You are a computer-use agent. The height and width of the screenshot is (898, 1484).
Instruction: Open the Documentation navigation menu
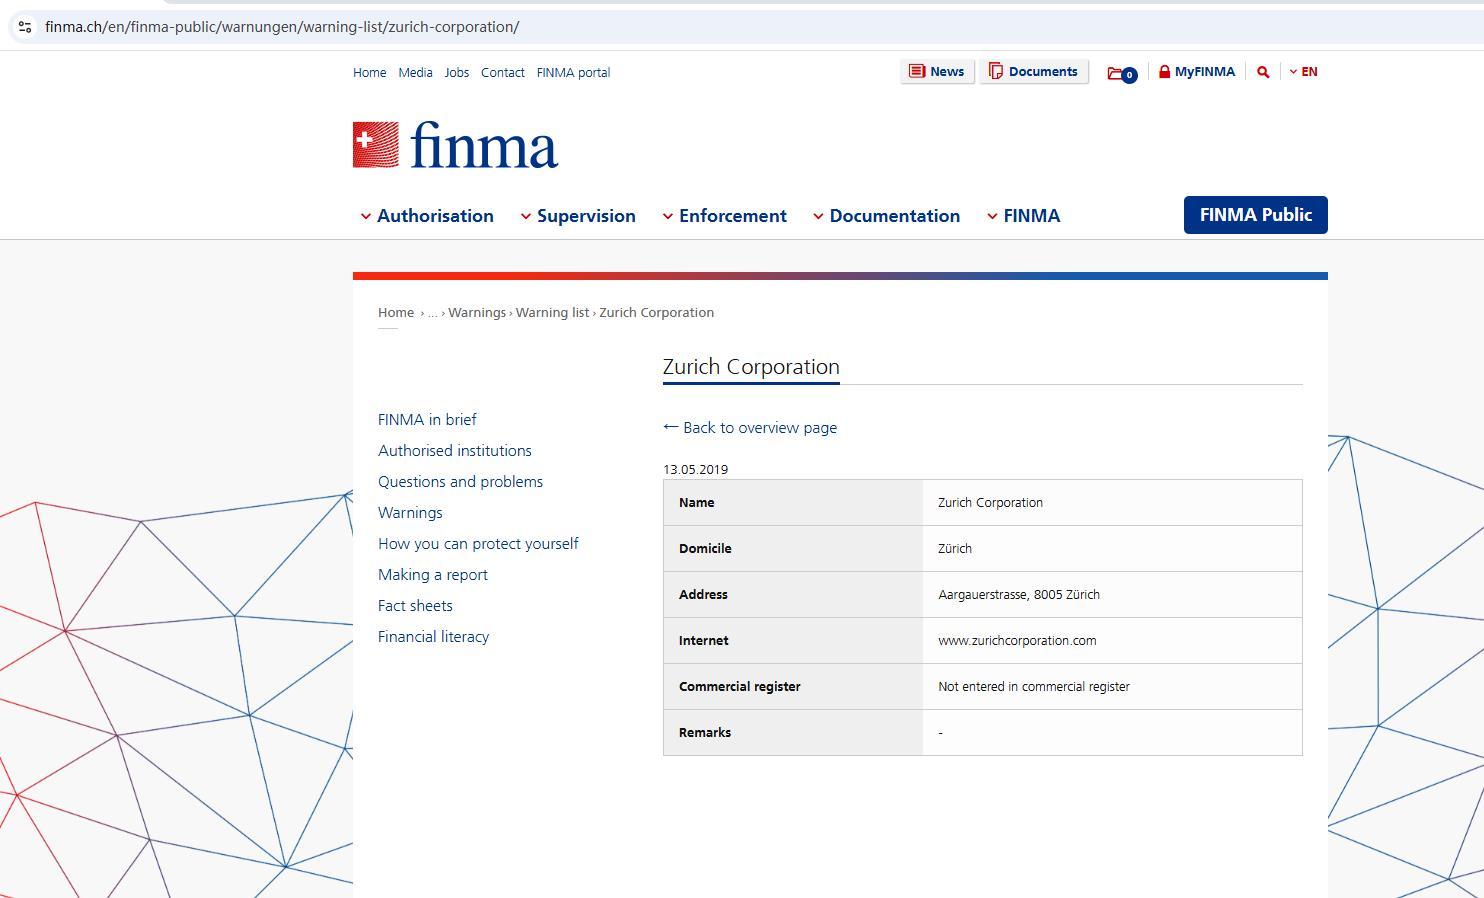coord(885,216)
